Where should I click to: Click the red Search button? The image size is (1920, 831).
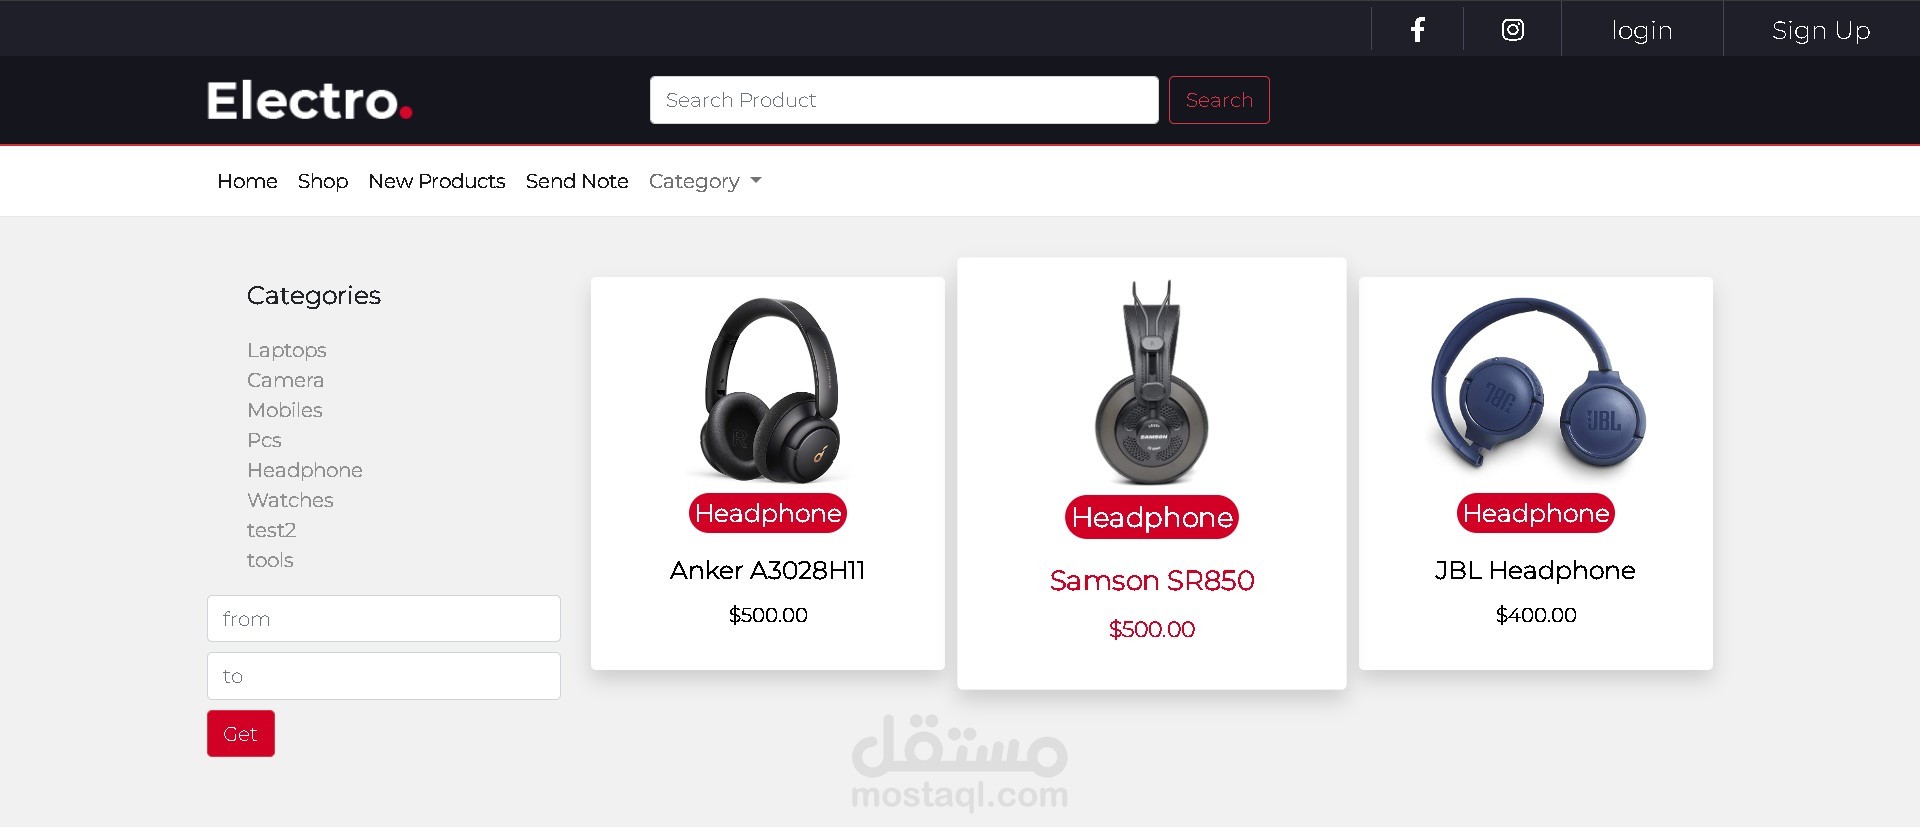(x=1219, y=100)
